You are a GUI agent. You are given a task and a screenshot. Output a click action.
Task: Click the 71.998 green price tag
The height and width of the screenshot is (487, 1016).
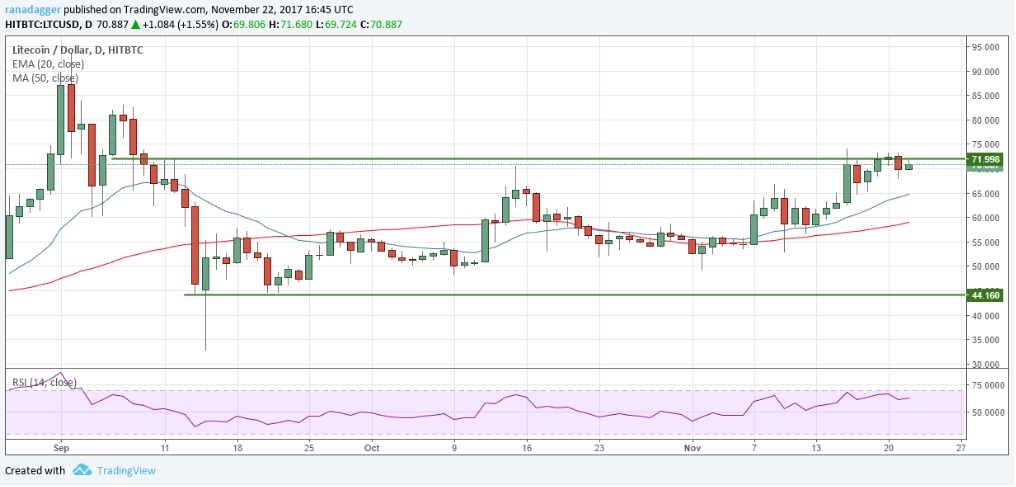(985, 160)
